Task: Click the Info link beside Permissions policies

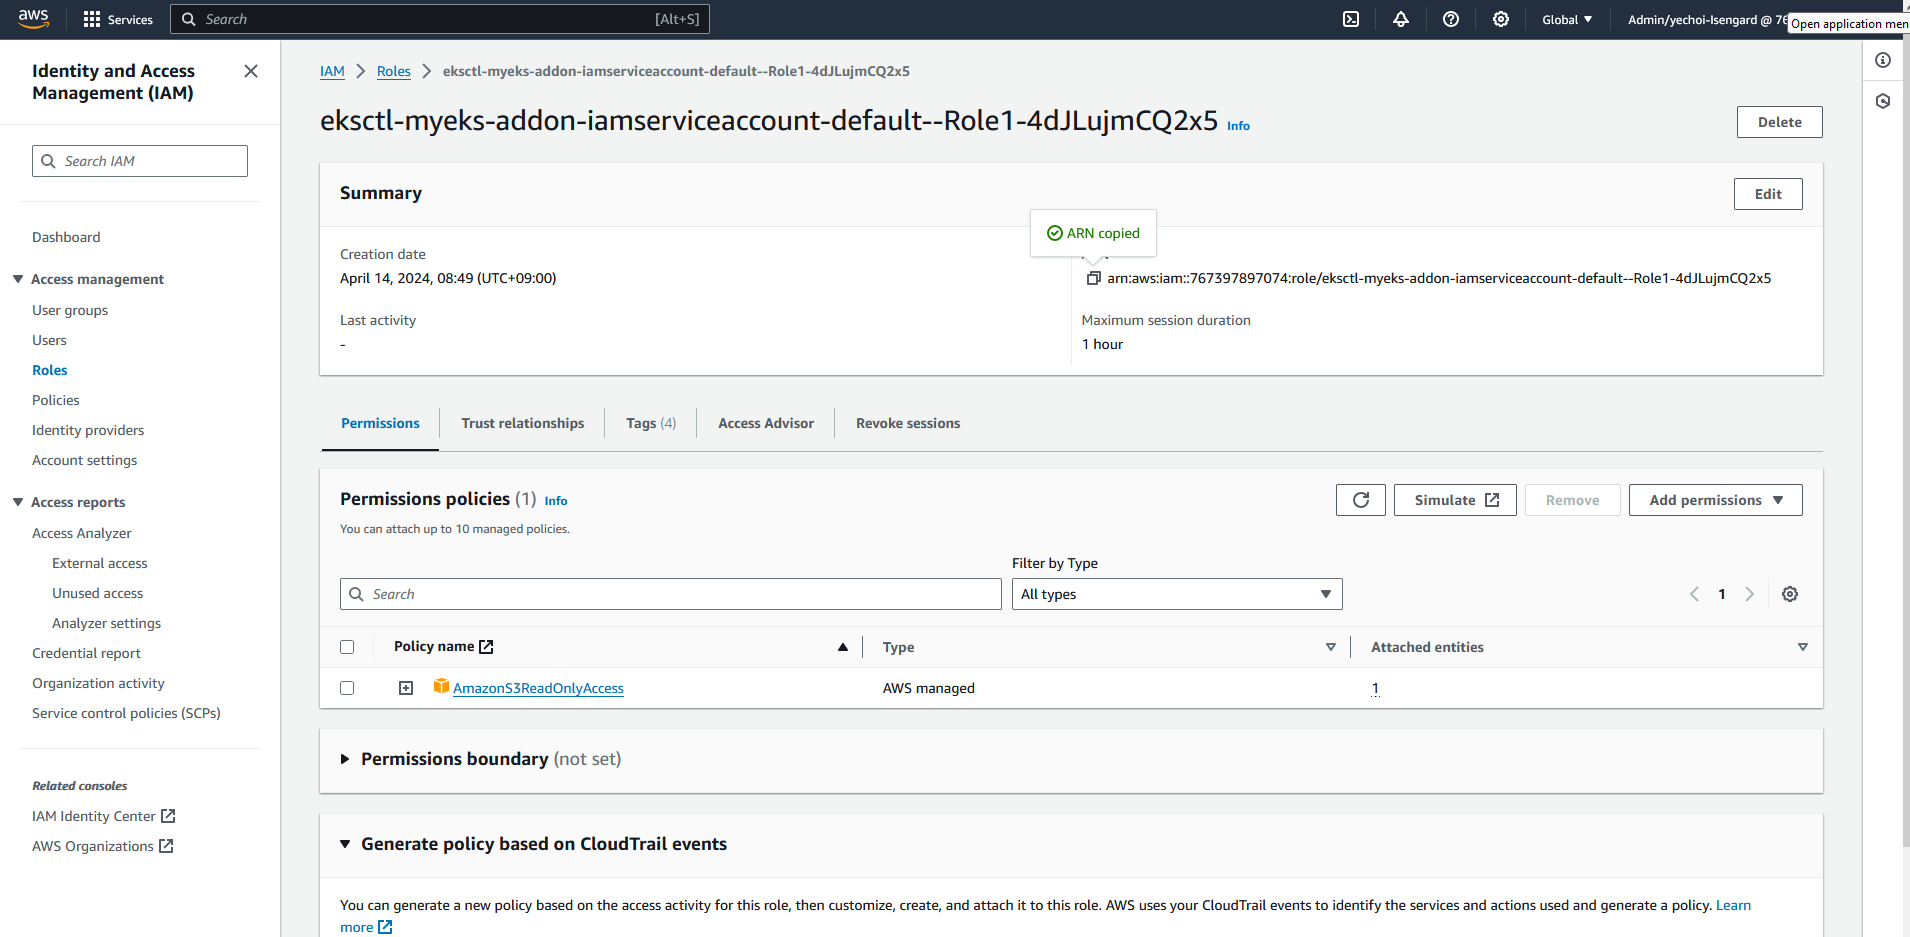Action: tap(556, 501)
